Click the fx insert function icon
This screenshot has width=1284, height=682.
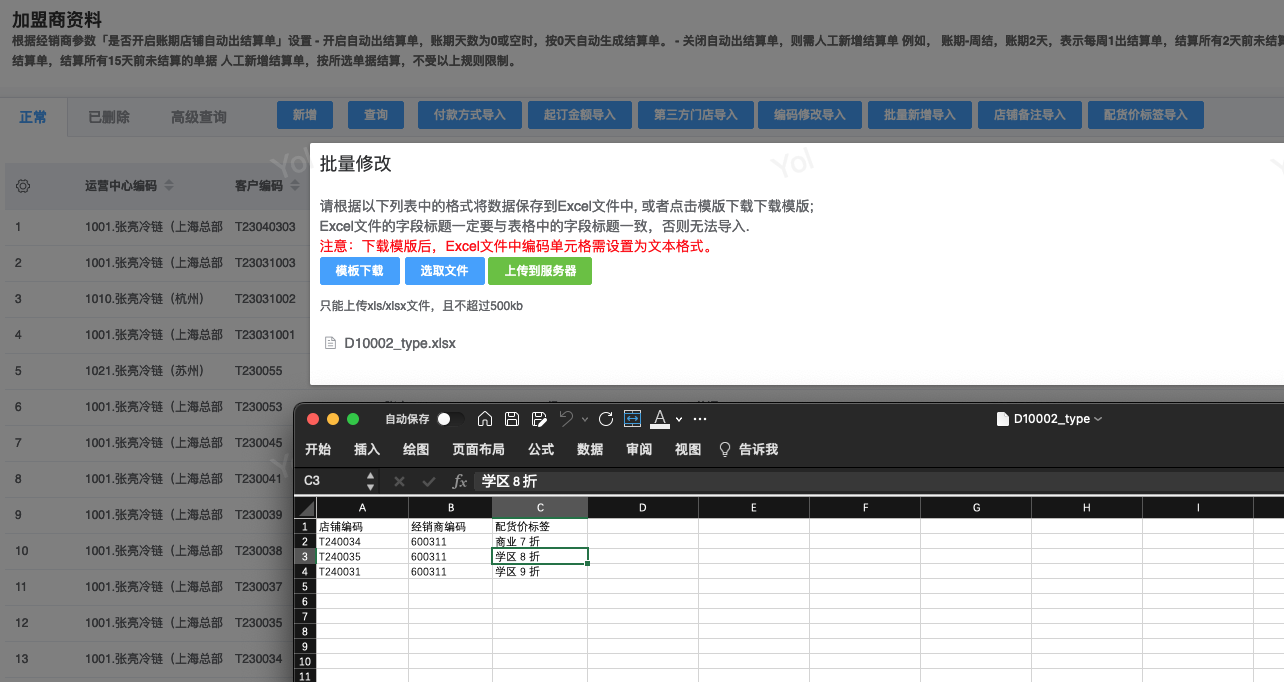[460, 481]
